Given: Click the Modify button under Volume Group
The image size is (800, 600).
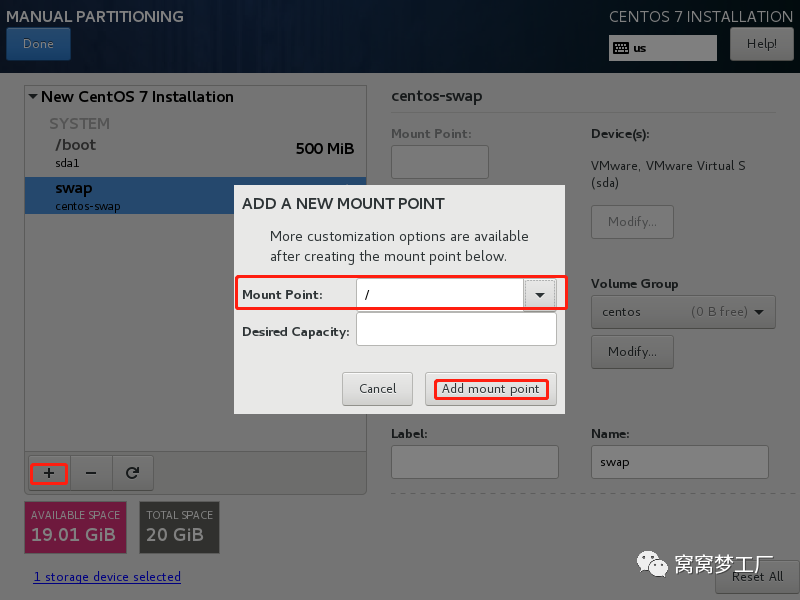Looking at the screenshot, I should [x=632, y=352].
